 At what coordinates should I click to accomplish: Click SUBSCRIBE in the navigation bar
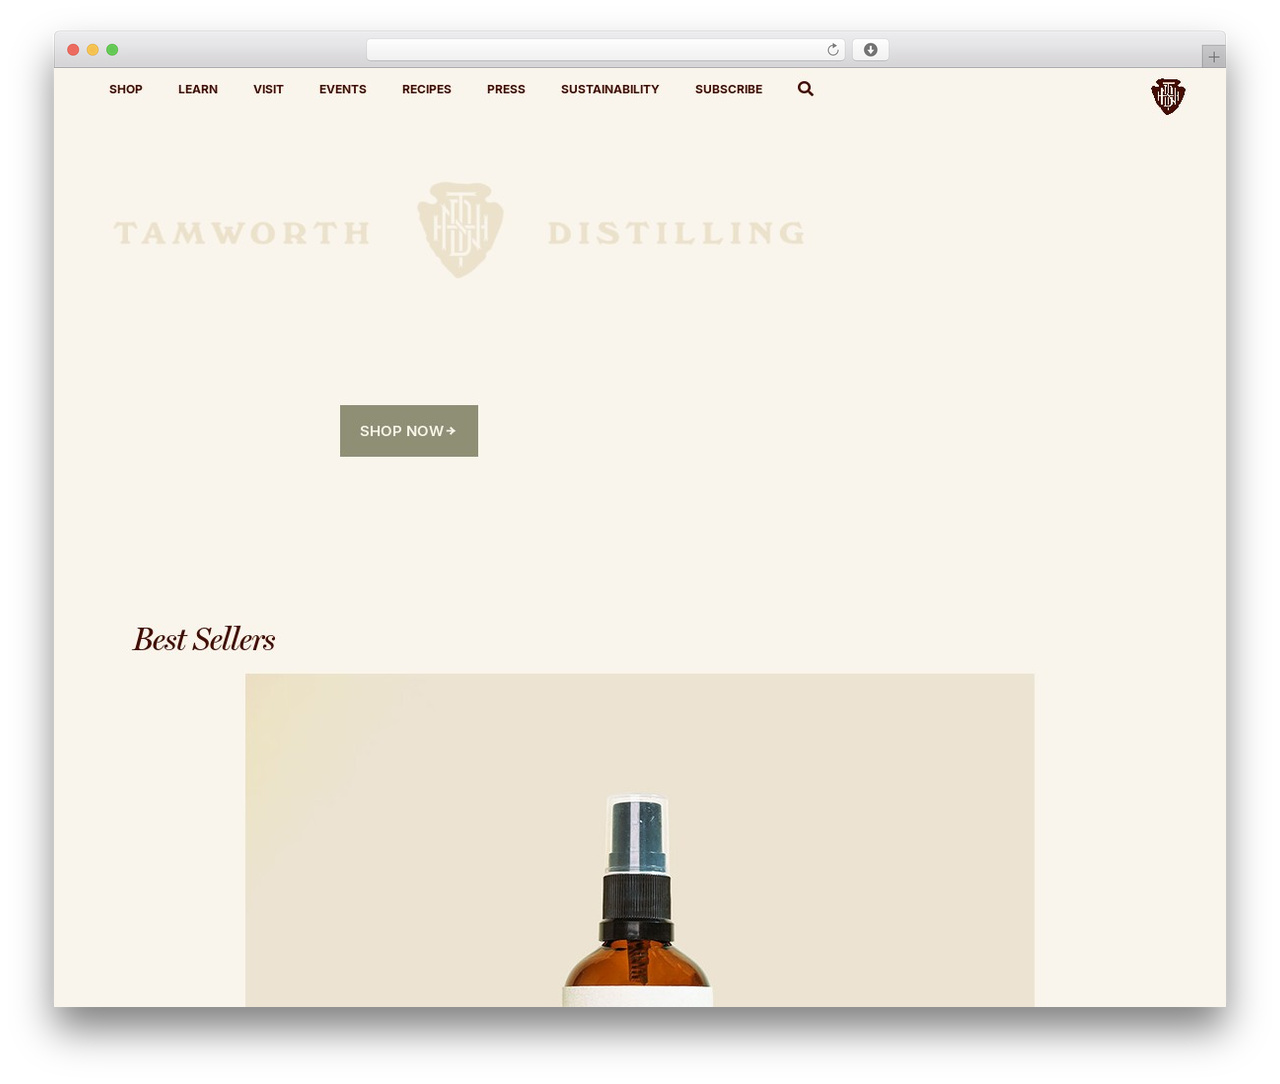[x=729, y=89]
